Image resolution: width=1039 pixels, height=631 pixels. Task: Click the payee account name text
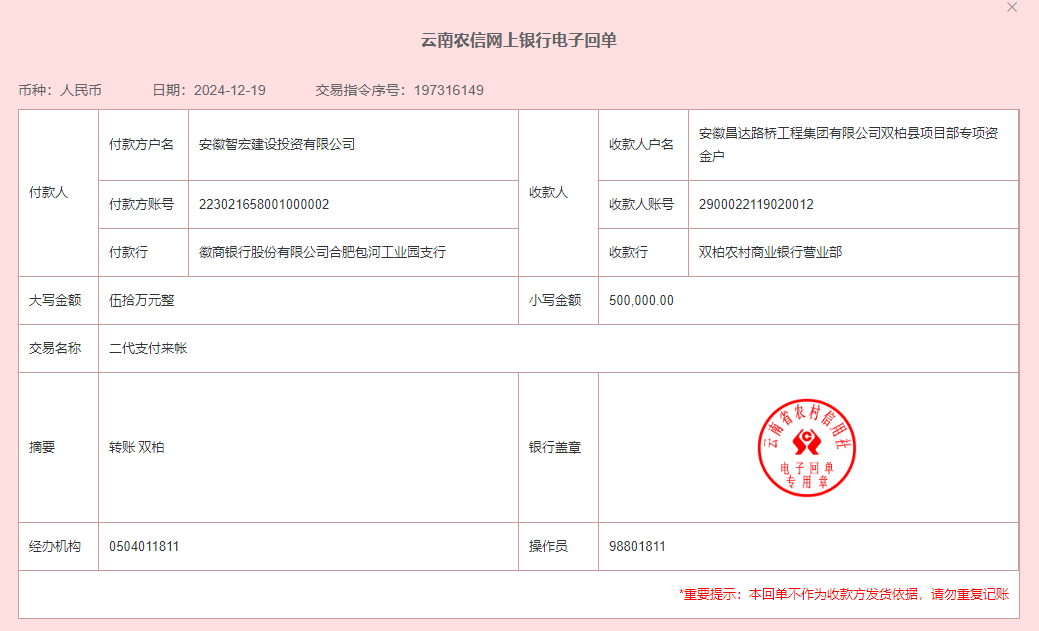(x=847, y=144)
